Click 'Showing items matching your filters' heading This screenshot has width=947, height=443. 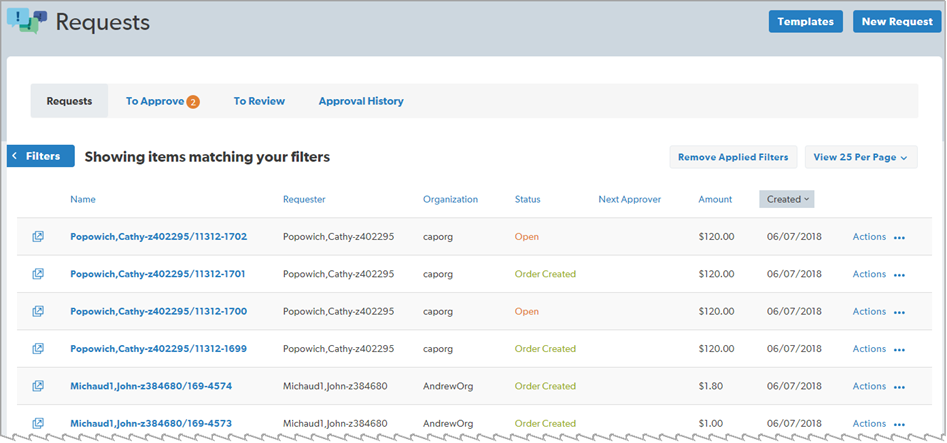(x=207, y=157)
